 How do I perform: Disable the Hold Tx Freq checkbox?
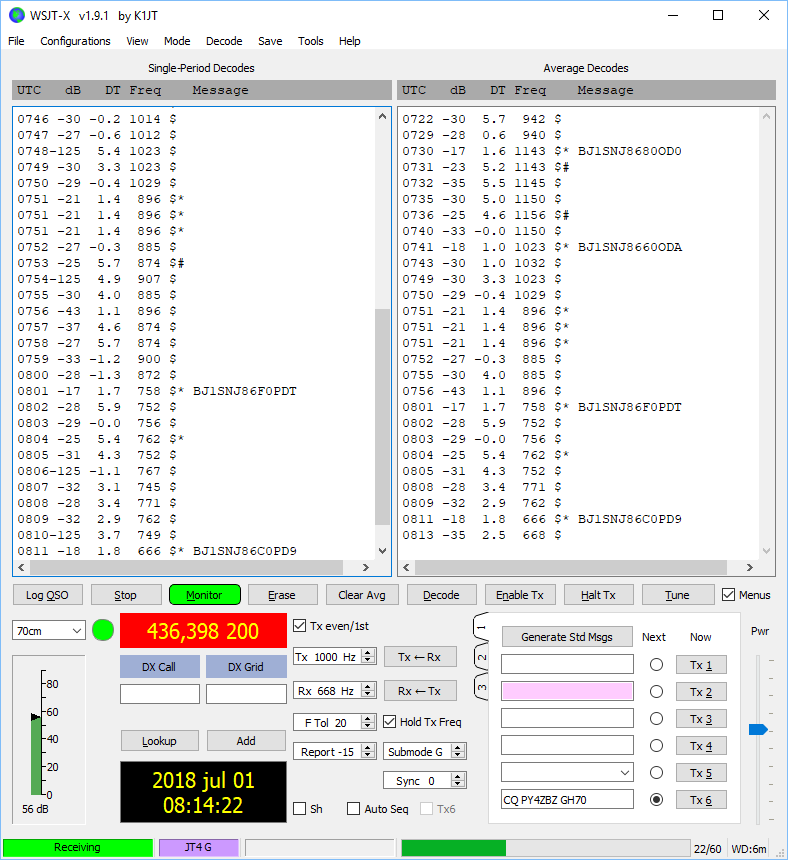coord(391,722)
